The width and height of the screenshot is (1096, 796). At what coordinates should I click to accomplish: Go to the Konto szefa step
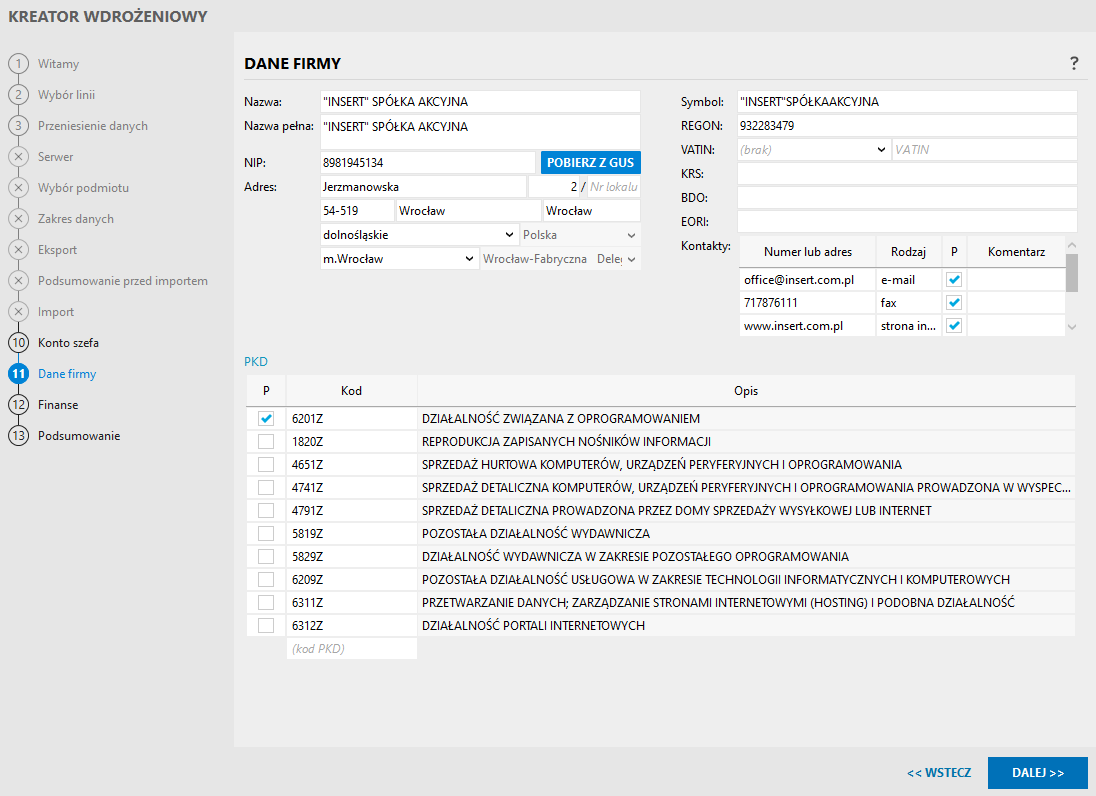[68, 343]
